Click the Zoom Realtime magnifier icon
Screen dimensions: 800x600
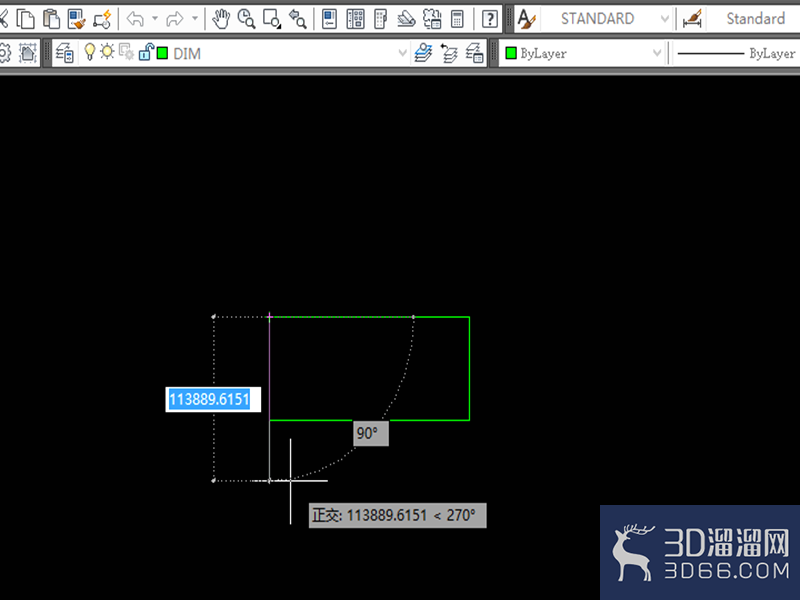[246, 19]
